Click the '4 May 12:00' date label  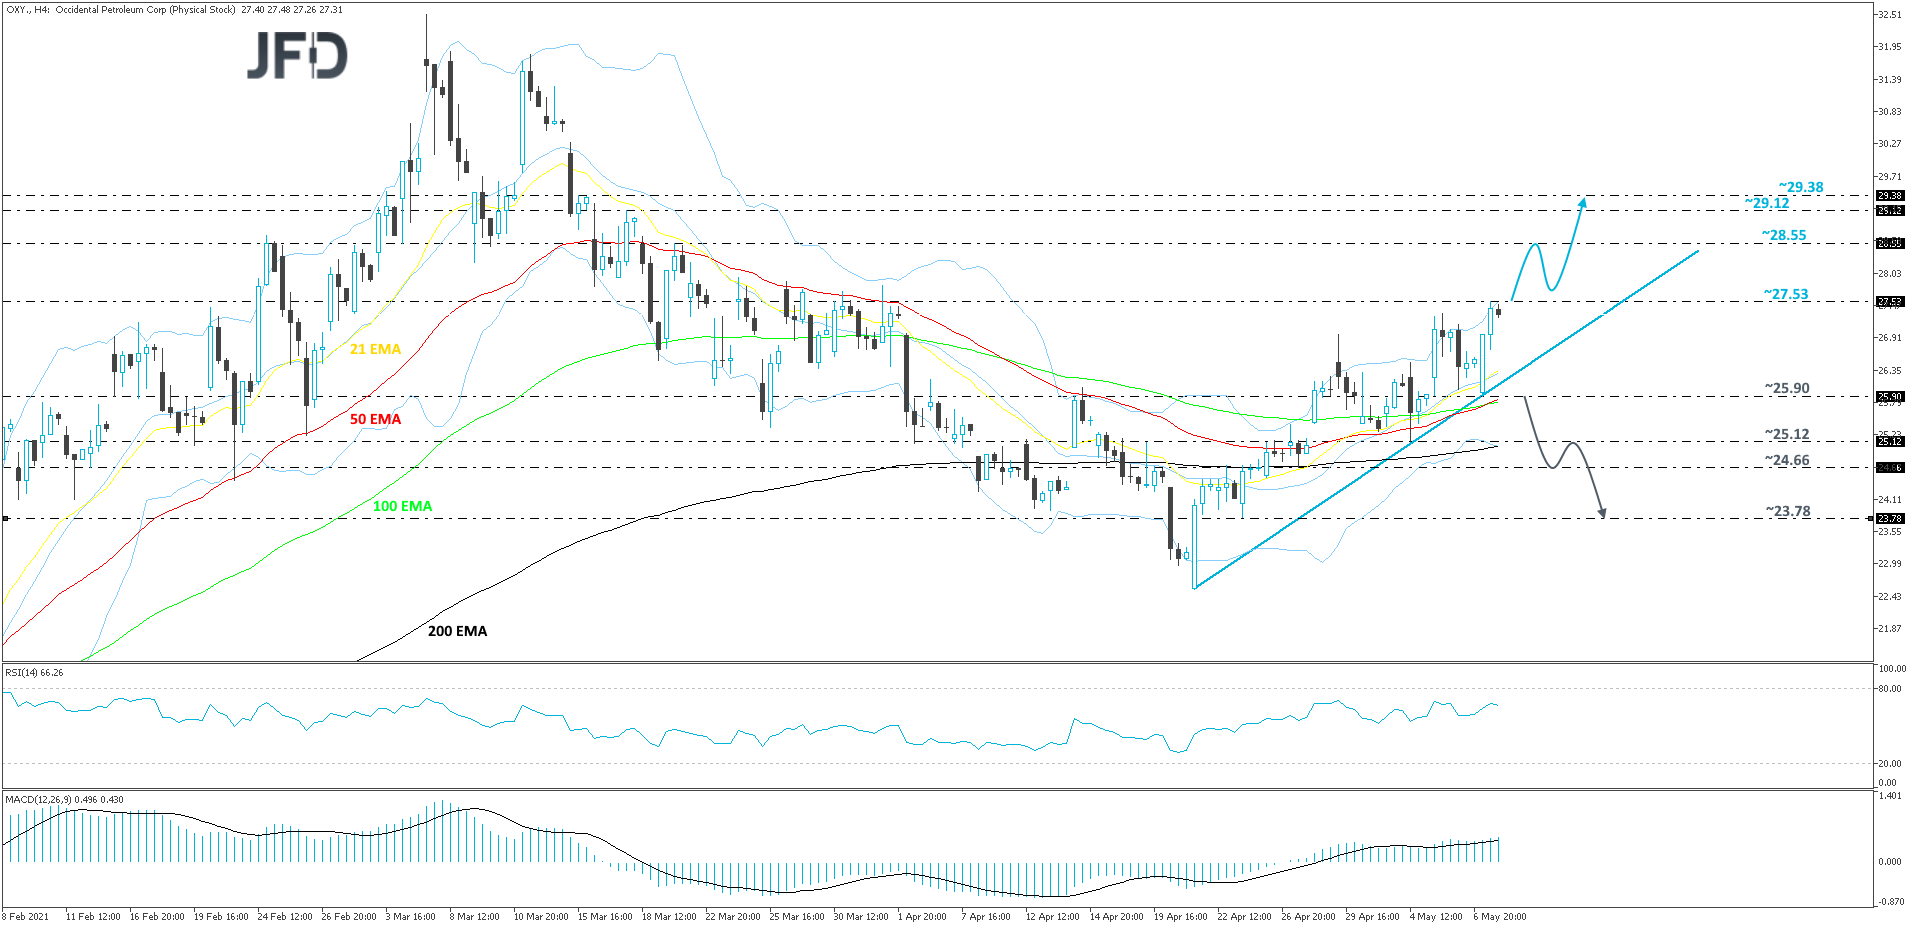click(1436, 916)
